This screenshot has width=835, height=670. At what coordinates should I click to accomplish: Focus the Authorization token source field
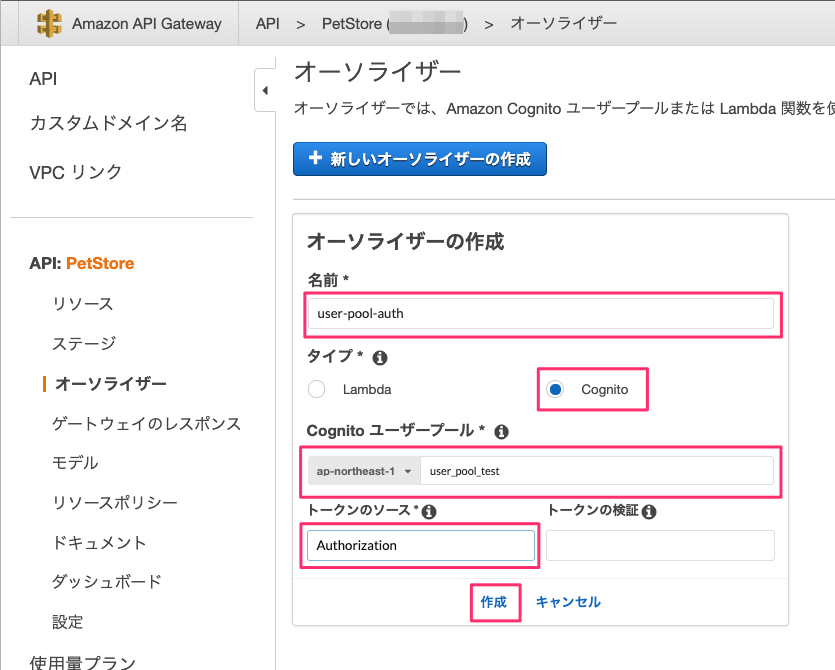tap(421, 545)
